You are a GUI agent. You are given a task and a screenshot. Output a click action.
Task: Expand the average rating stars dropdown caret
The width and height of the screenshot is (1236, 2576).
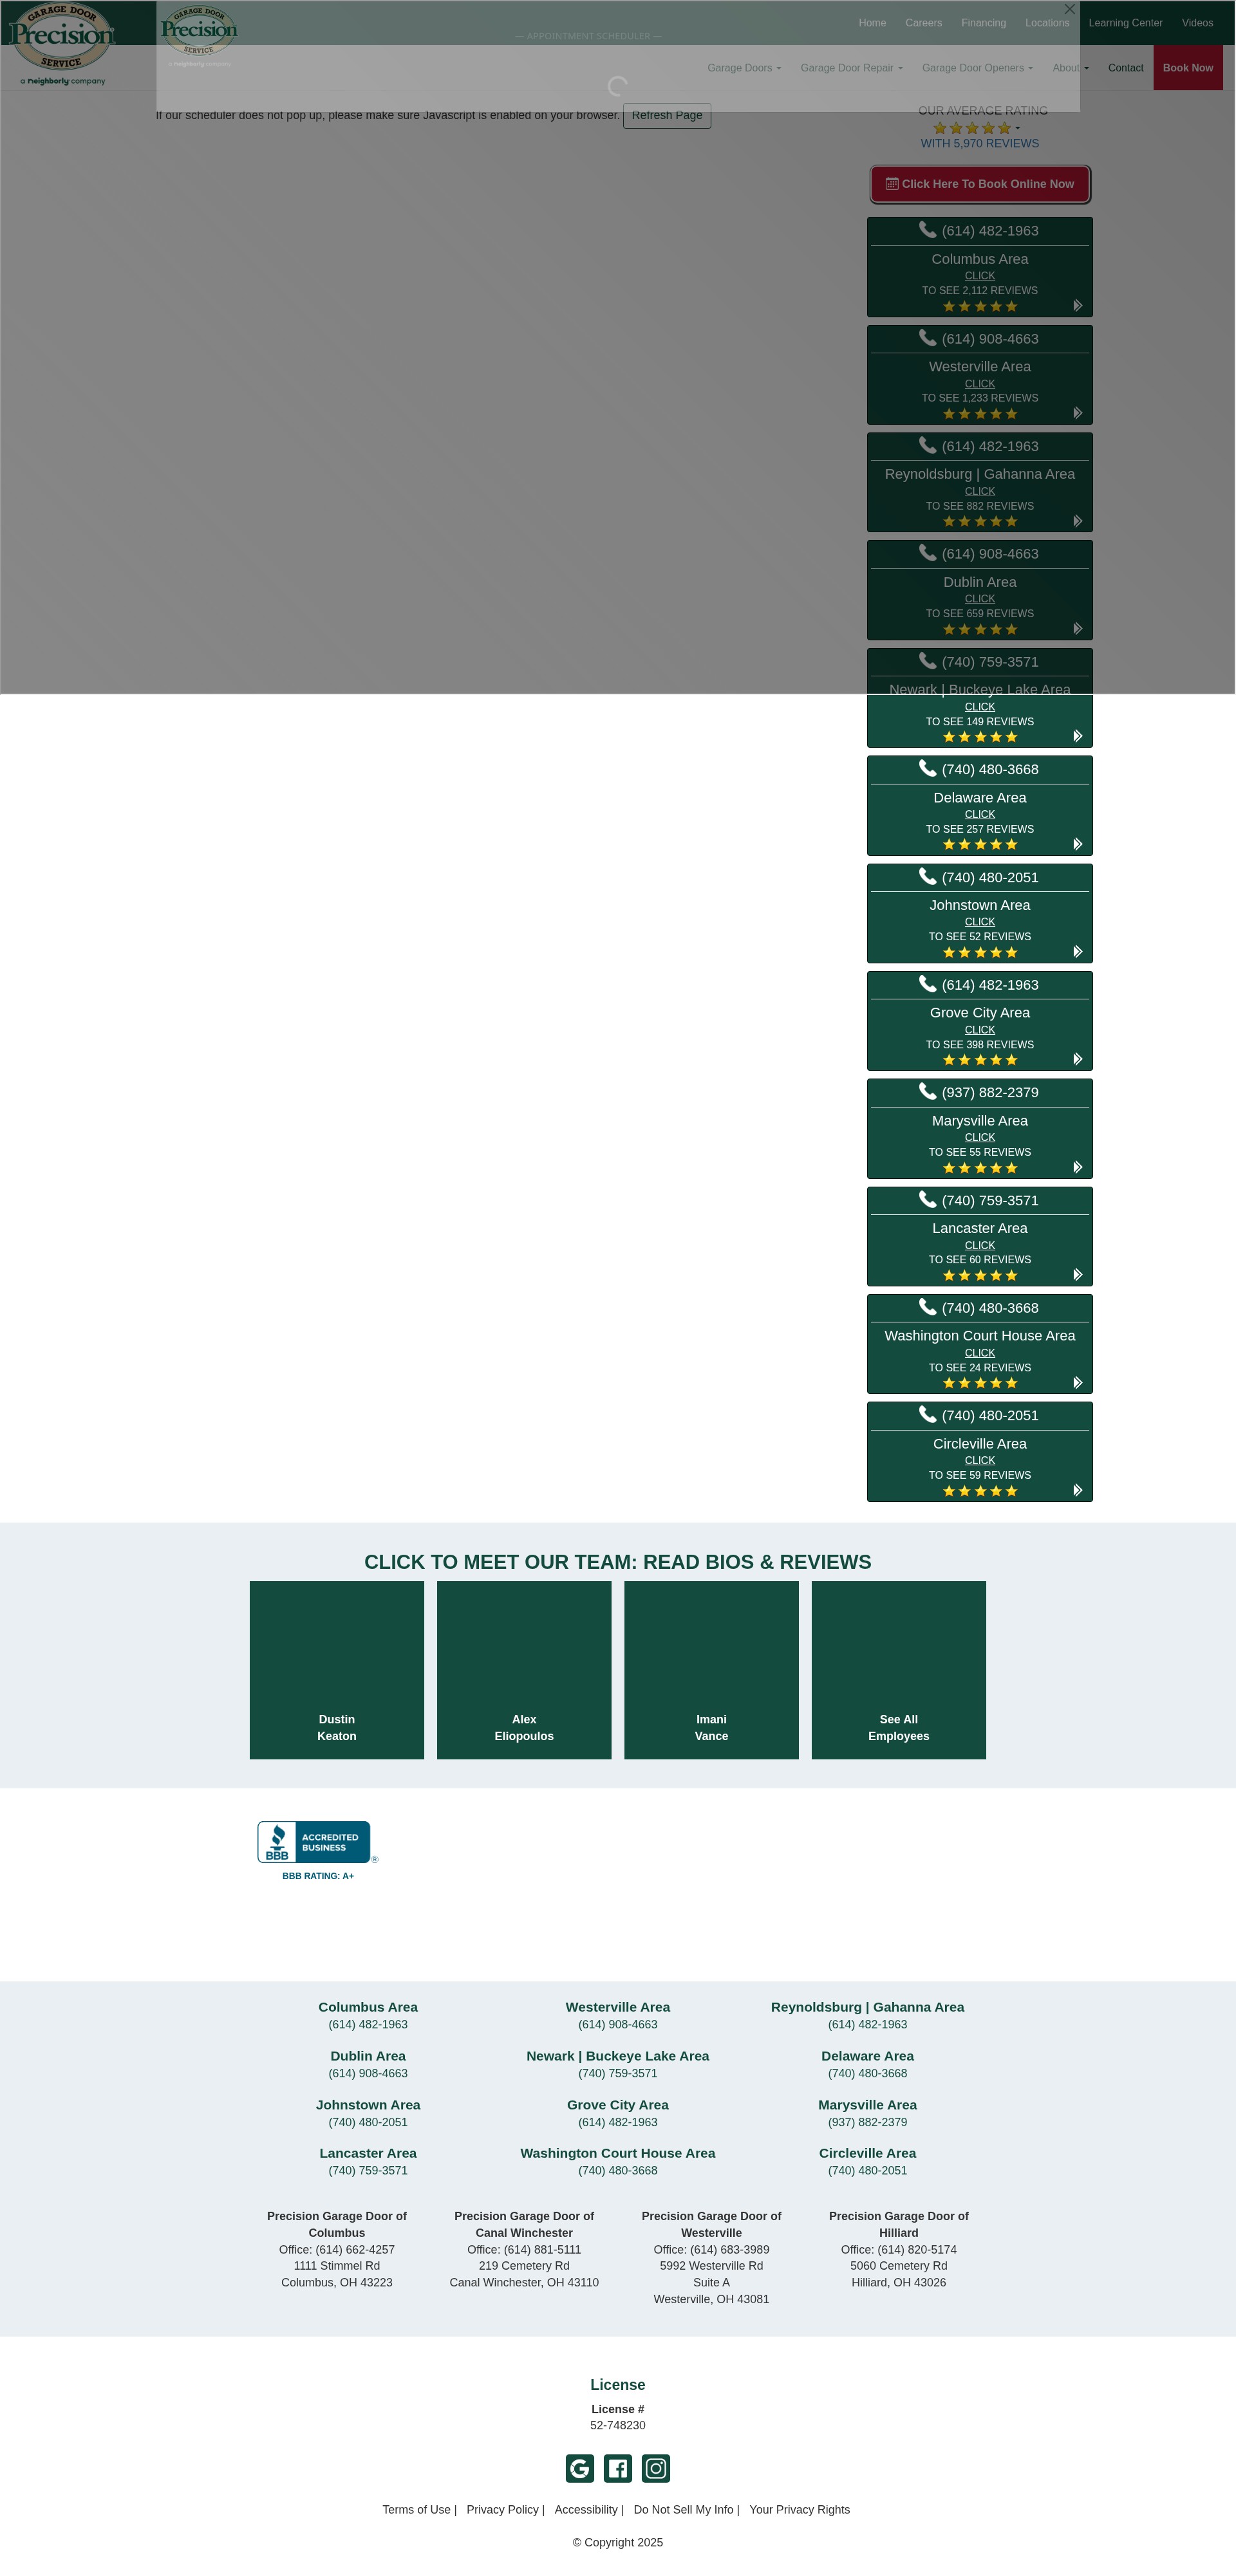[1018, 128]
